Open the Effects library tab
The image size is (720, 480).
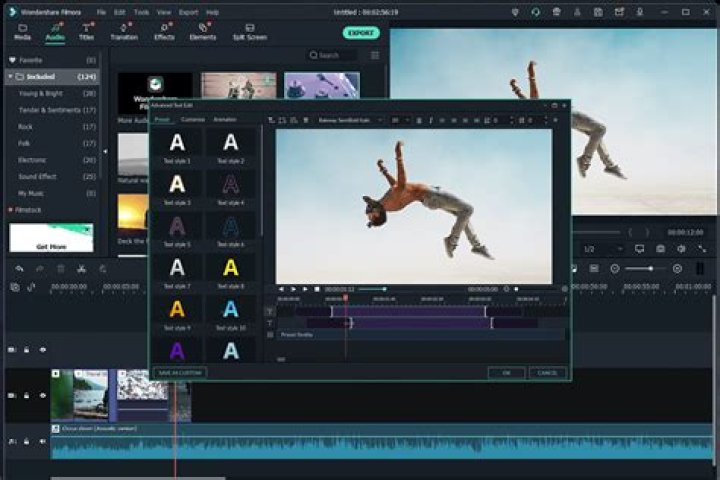pos(164,32)
